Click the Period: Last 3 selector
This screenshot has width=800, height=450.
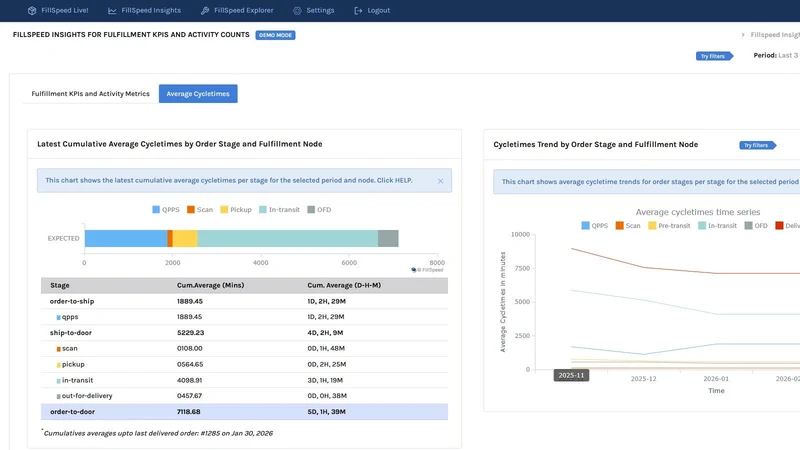point(777,55)
